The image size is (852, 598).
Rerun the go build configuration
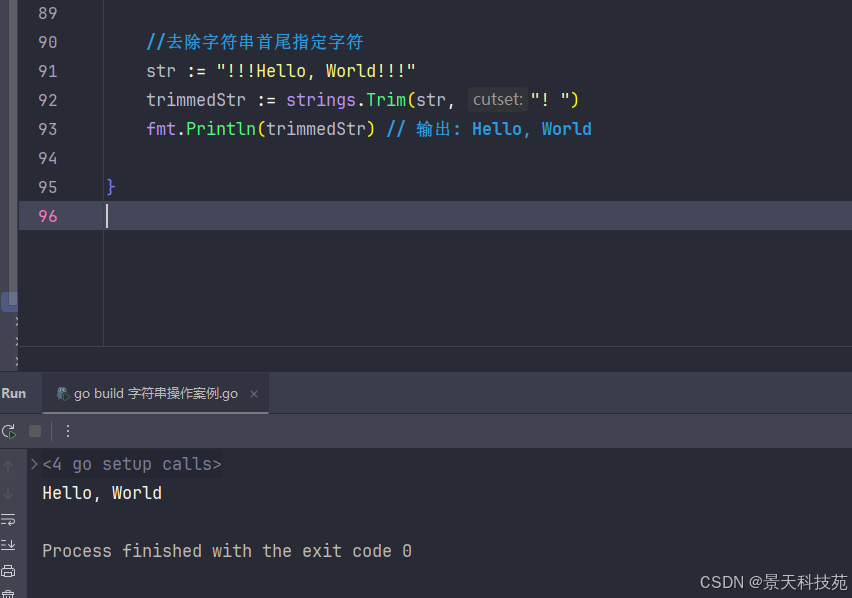[9, 431]
